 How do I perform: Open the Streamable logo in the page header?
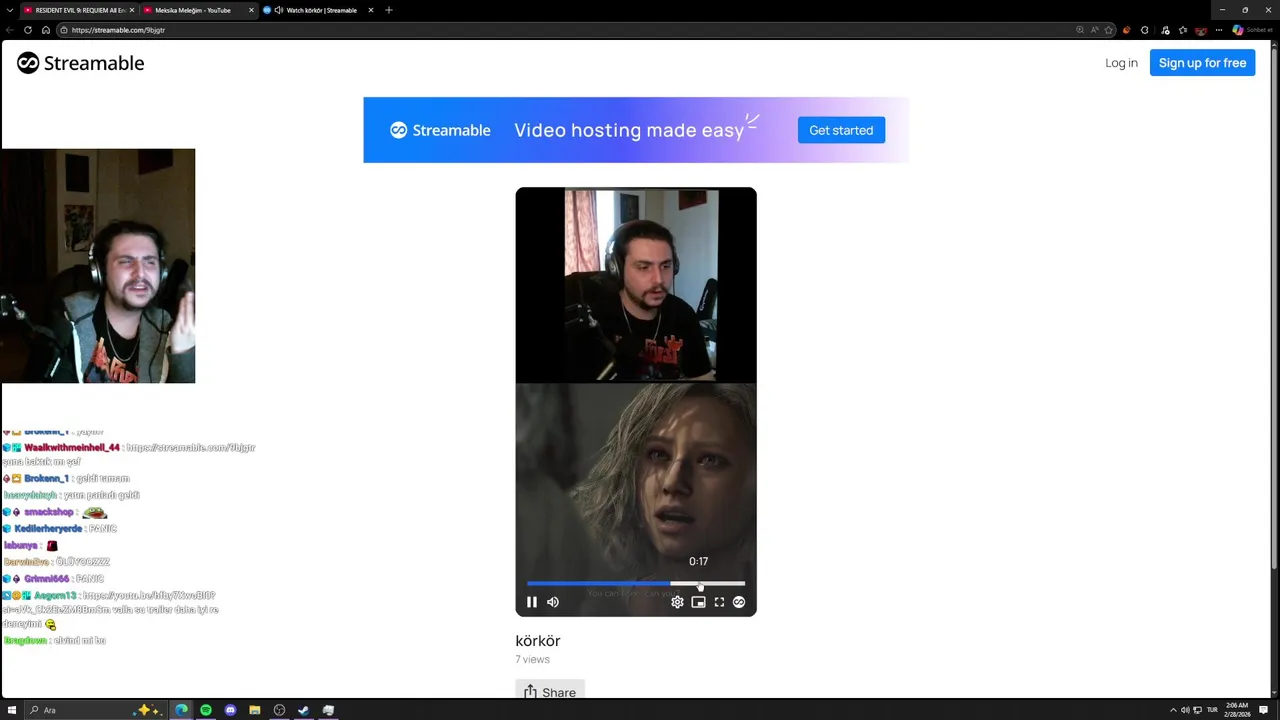[x=80, y=63]
